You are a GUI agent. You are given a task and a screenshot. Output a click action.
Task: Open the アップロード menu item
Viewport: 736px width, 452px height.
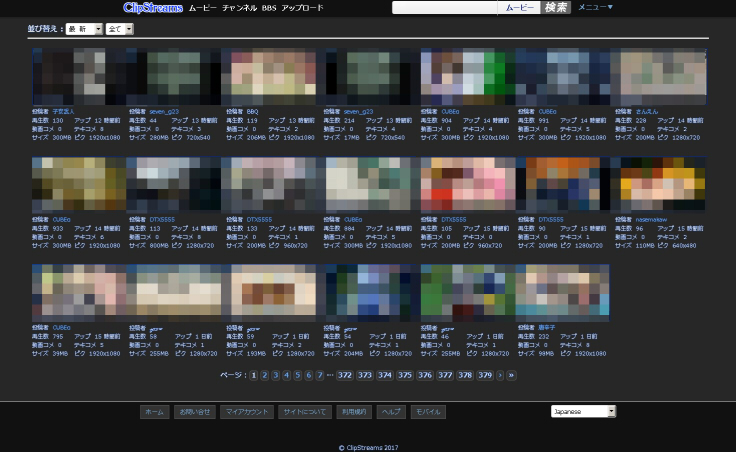[302, 8]
